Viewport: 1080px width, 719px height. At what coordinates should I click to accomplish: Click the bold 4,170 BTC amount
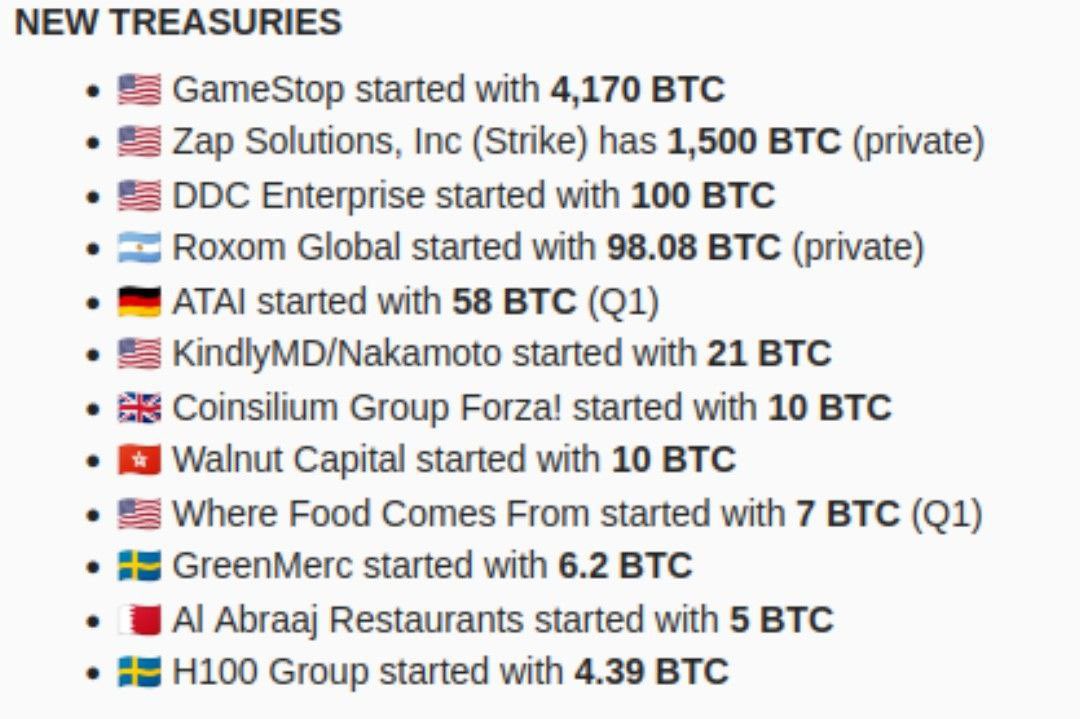637,90
